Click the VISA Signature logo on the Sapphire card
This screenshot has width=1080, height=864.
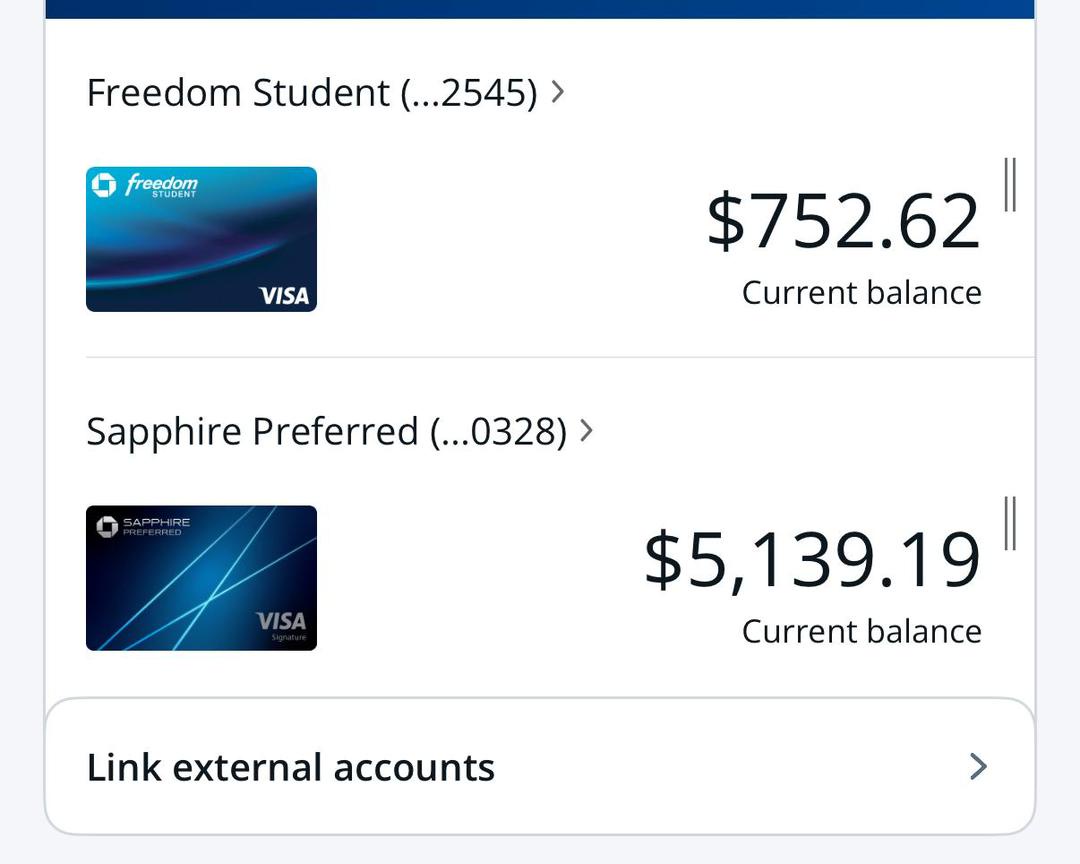[281, 625]
